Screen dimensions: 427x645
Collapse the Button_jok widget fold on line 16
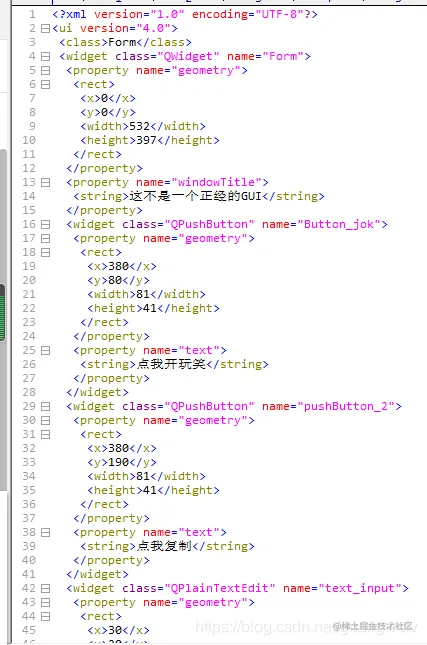tap(46, 224)
